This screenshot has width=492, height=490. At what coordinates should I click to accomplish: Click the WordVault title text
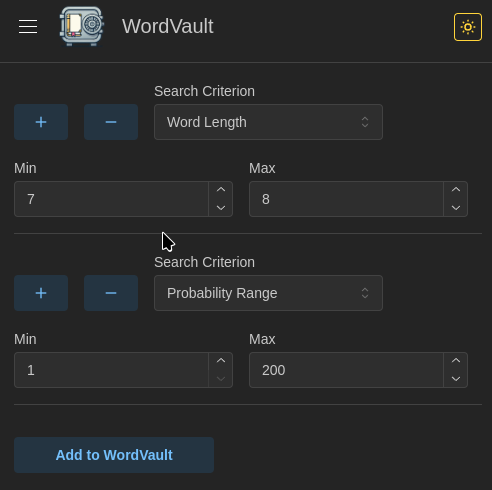[168, 26]
